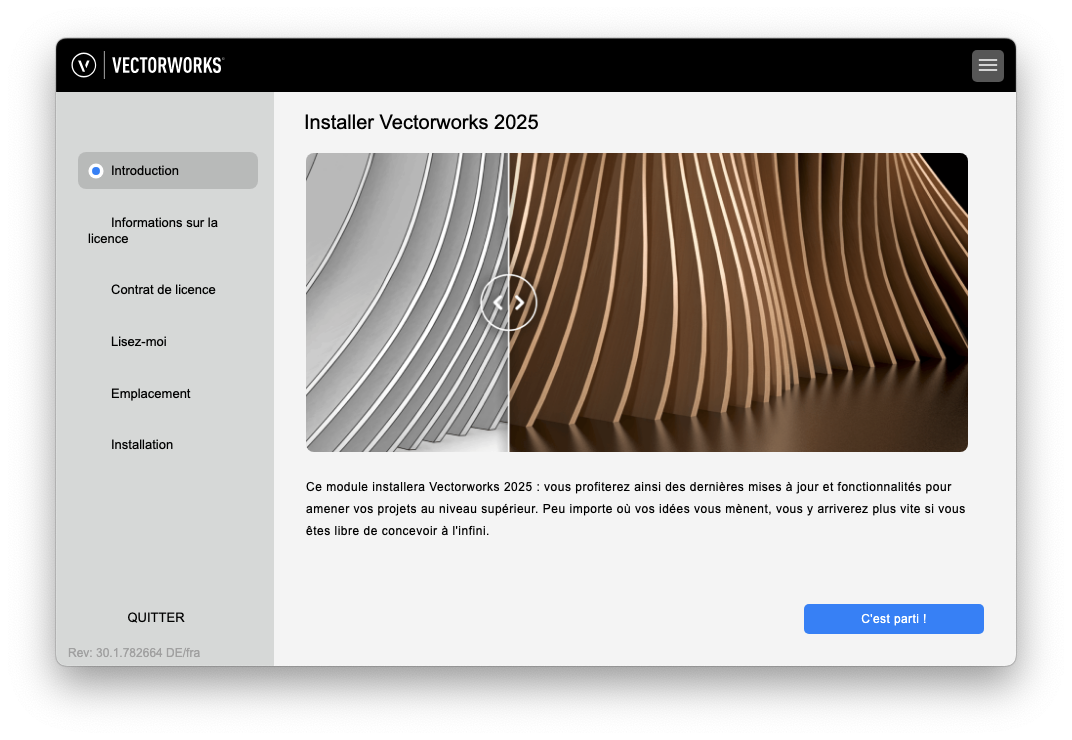Click the Vectorworks V logo icon

click(84, 66)
